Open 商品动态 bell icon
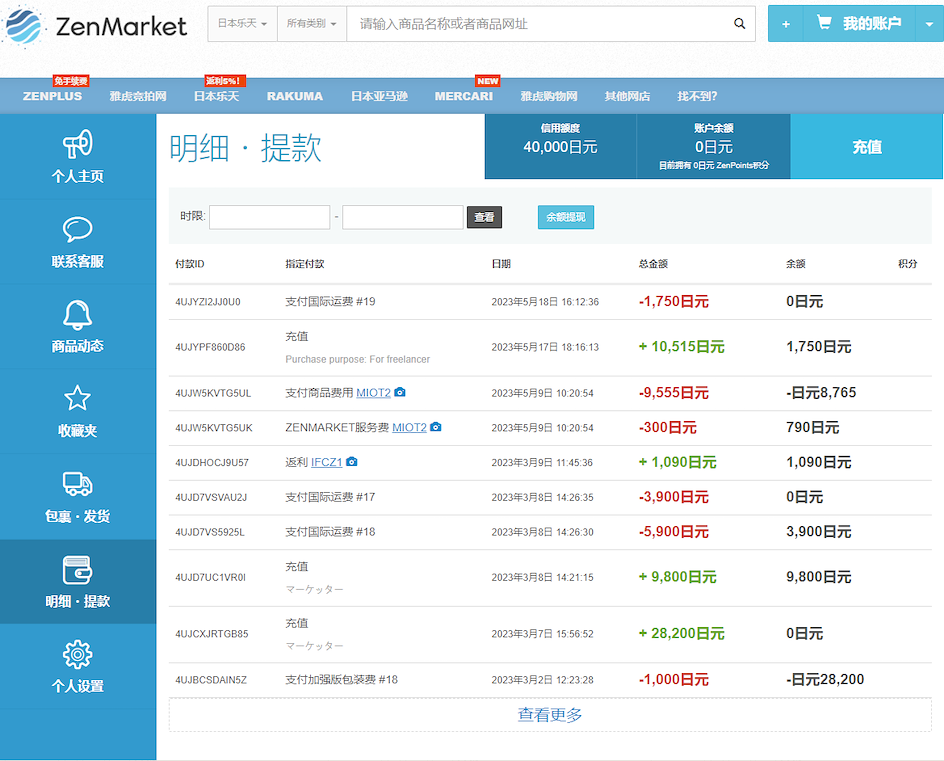The width and height of the screenshot is (944, 761). point(78,314)
